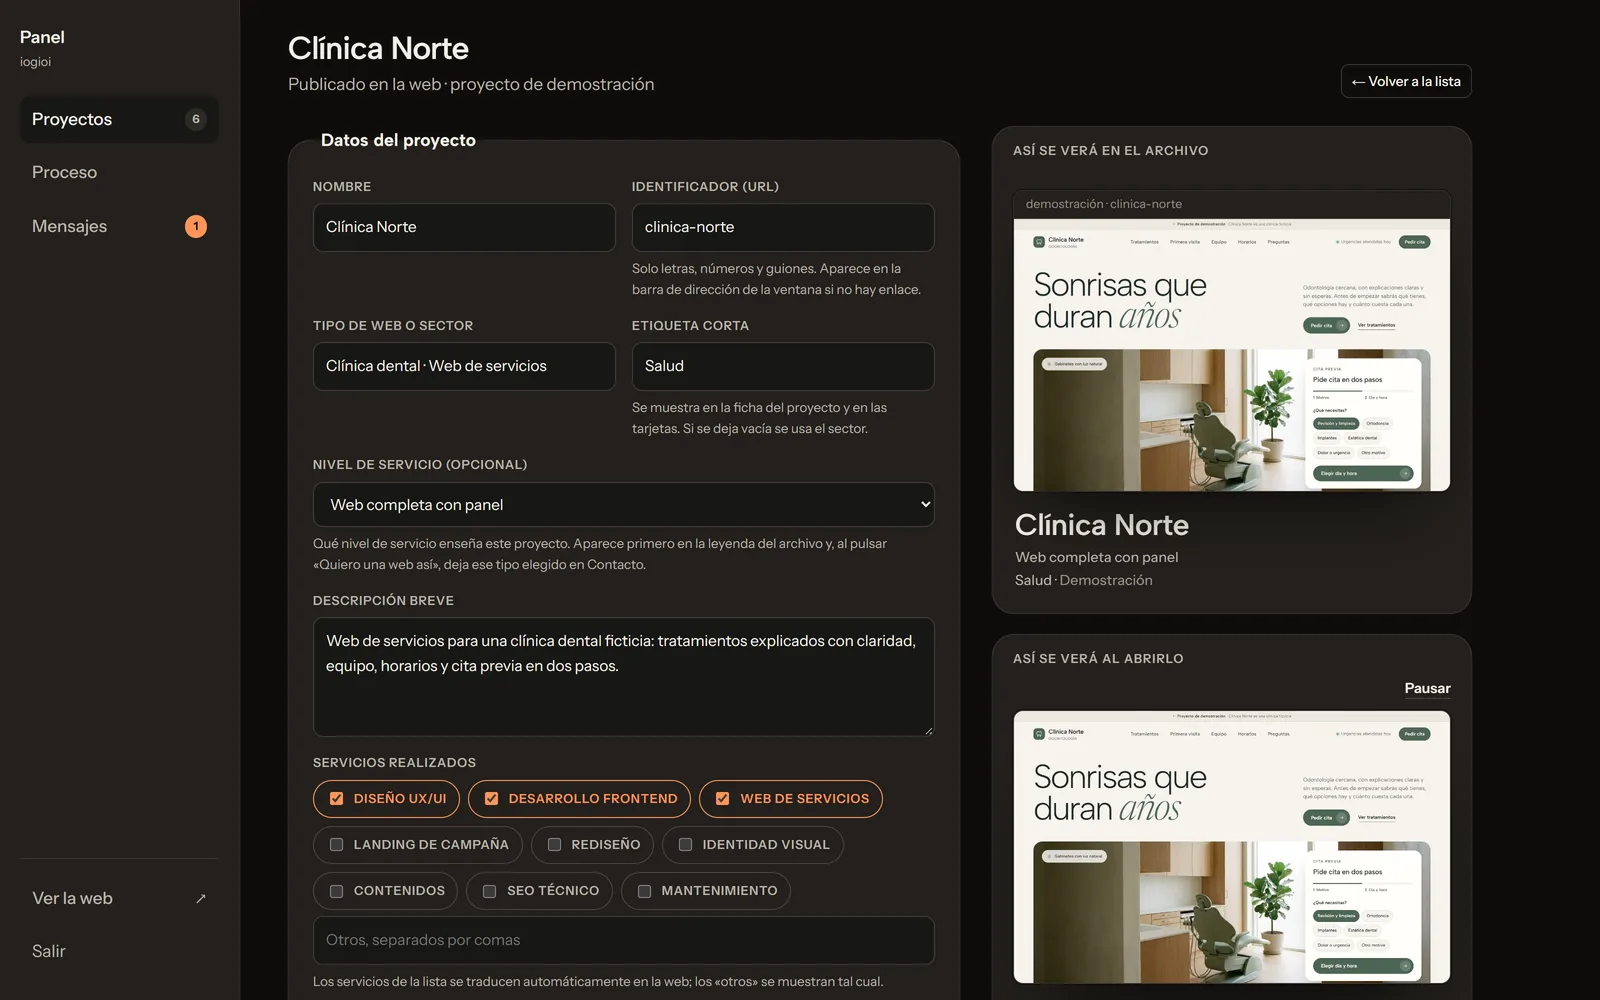This screenshot has width=1600, height=1000.
Task: Open the Proceso section in sidebar
Action: pos(119,172)
